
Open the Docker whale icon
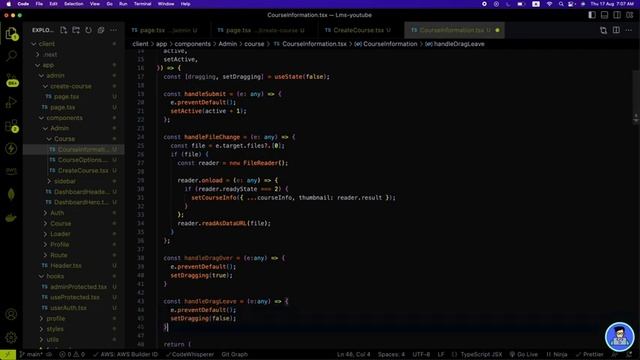coord(11,217)
